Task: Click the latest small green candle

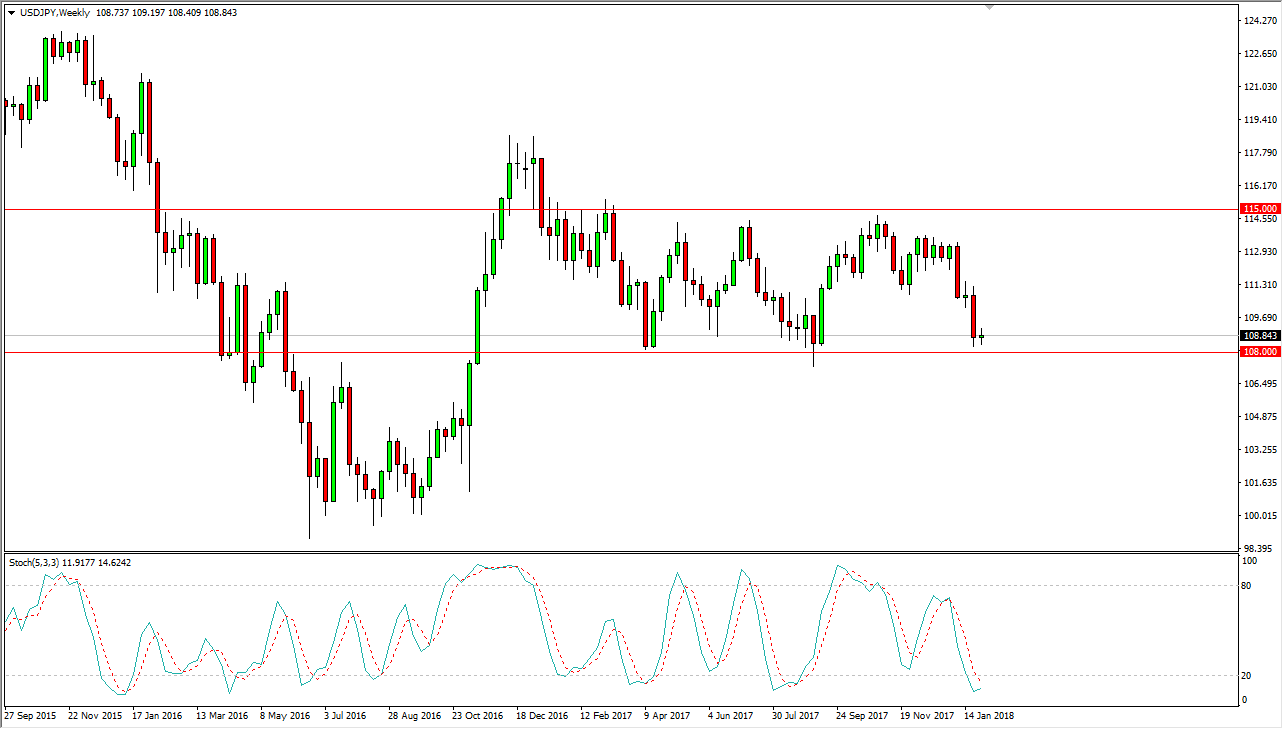Action: [982, 337]
